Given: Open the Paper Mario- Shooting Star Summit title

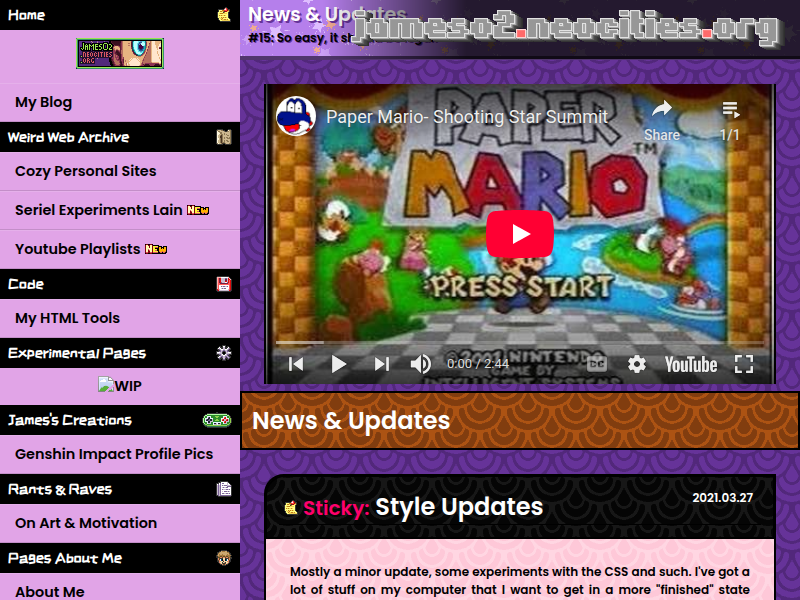Looking at the screenshot, I should click(x=467, y=117).
